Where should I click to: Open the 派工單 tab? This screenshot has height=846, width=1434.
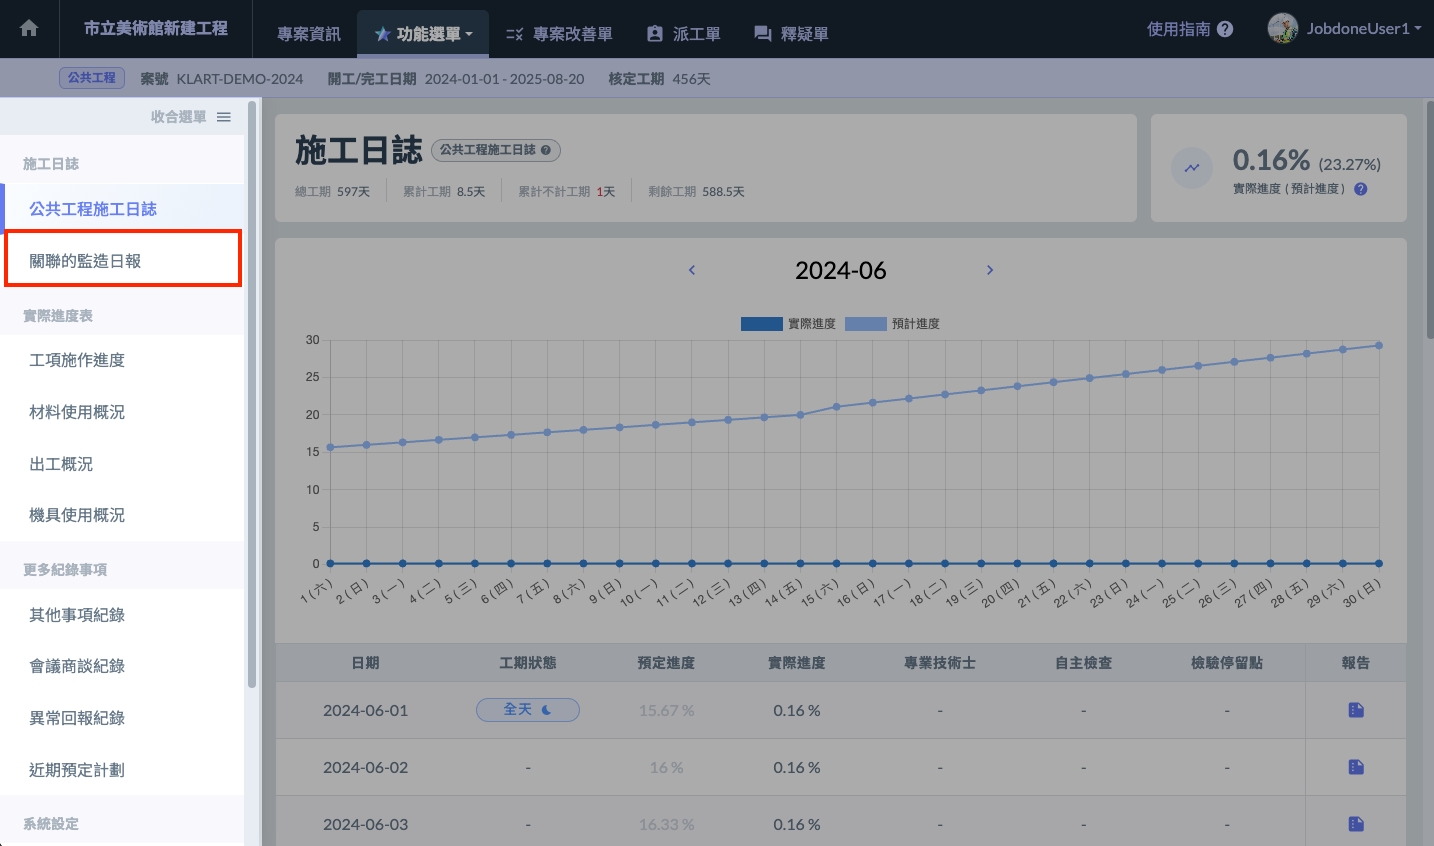684,34
